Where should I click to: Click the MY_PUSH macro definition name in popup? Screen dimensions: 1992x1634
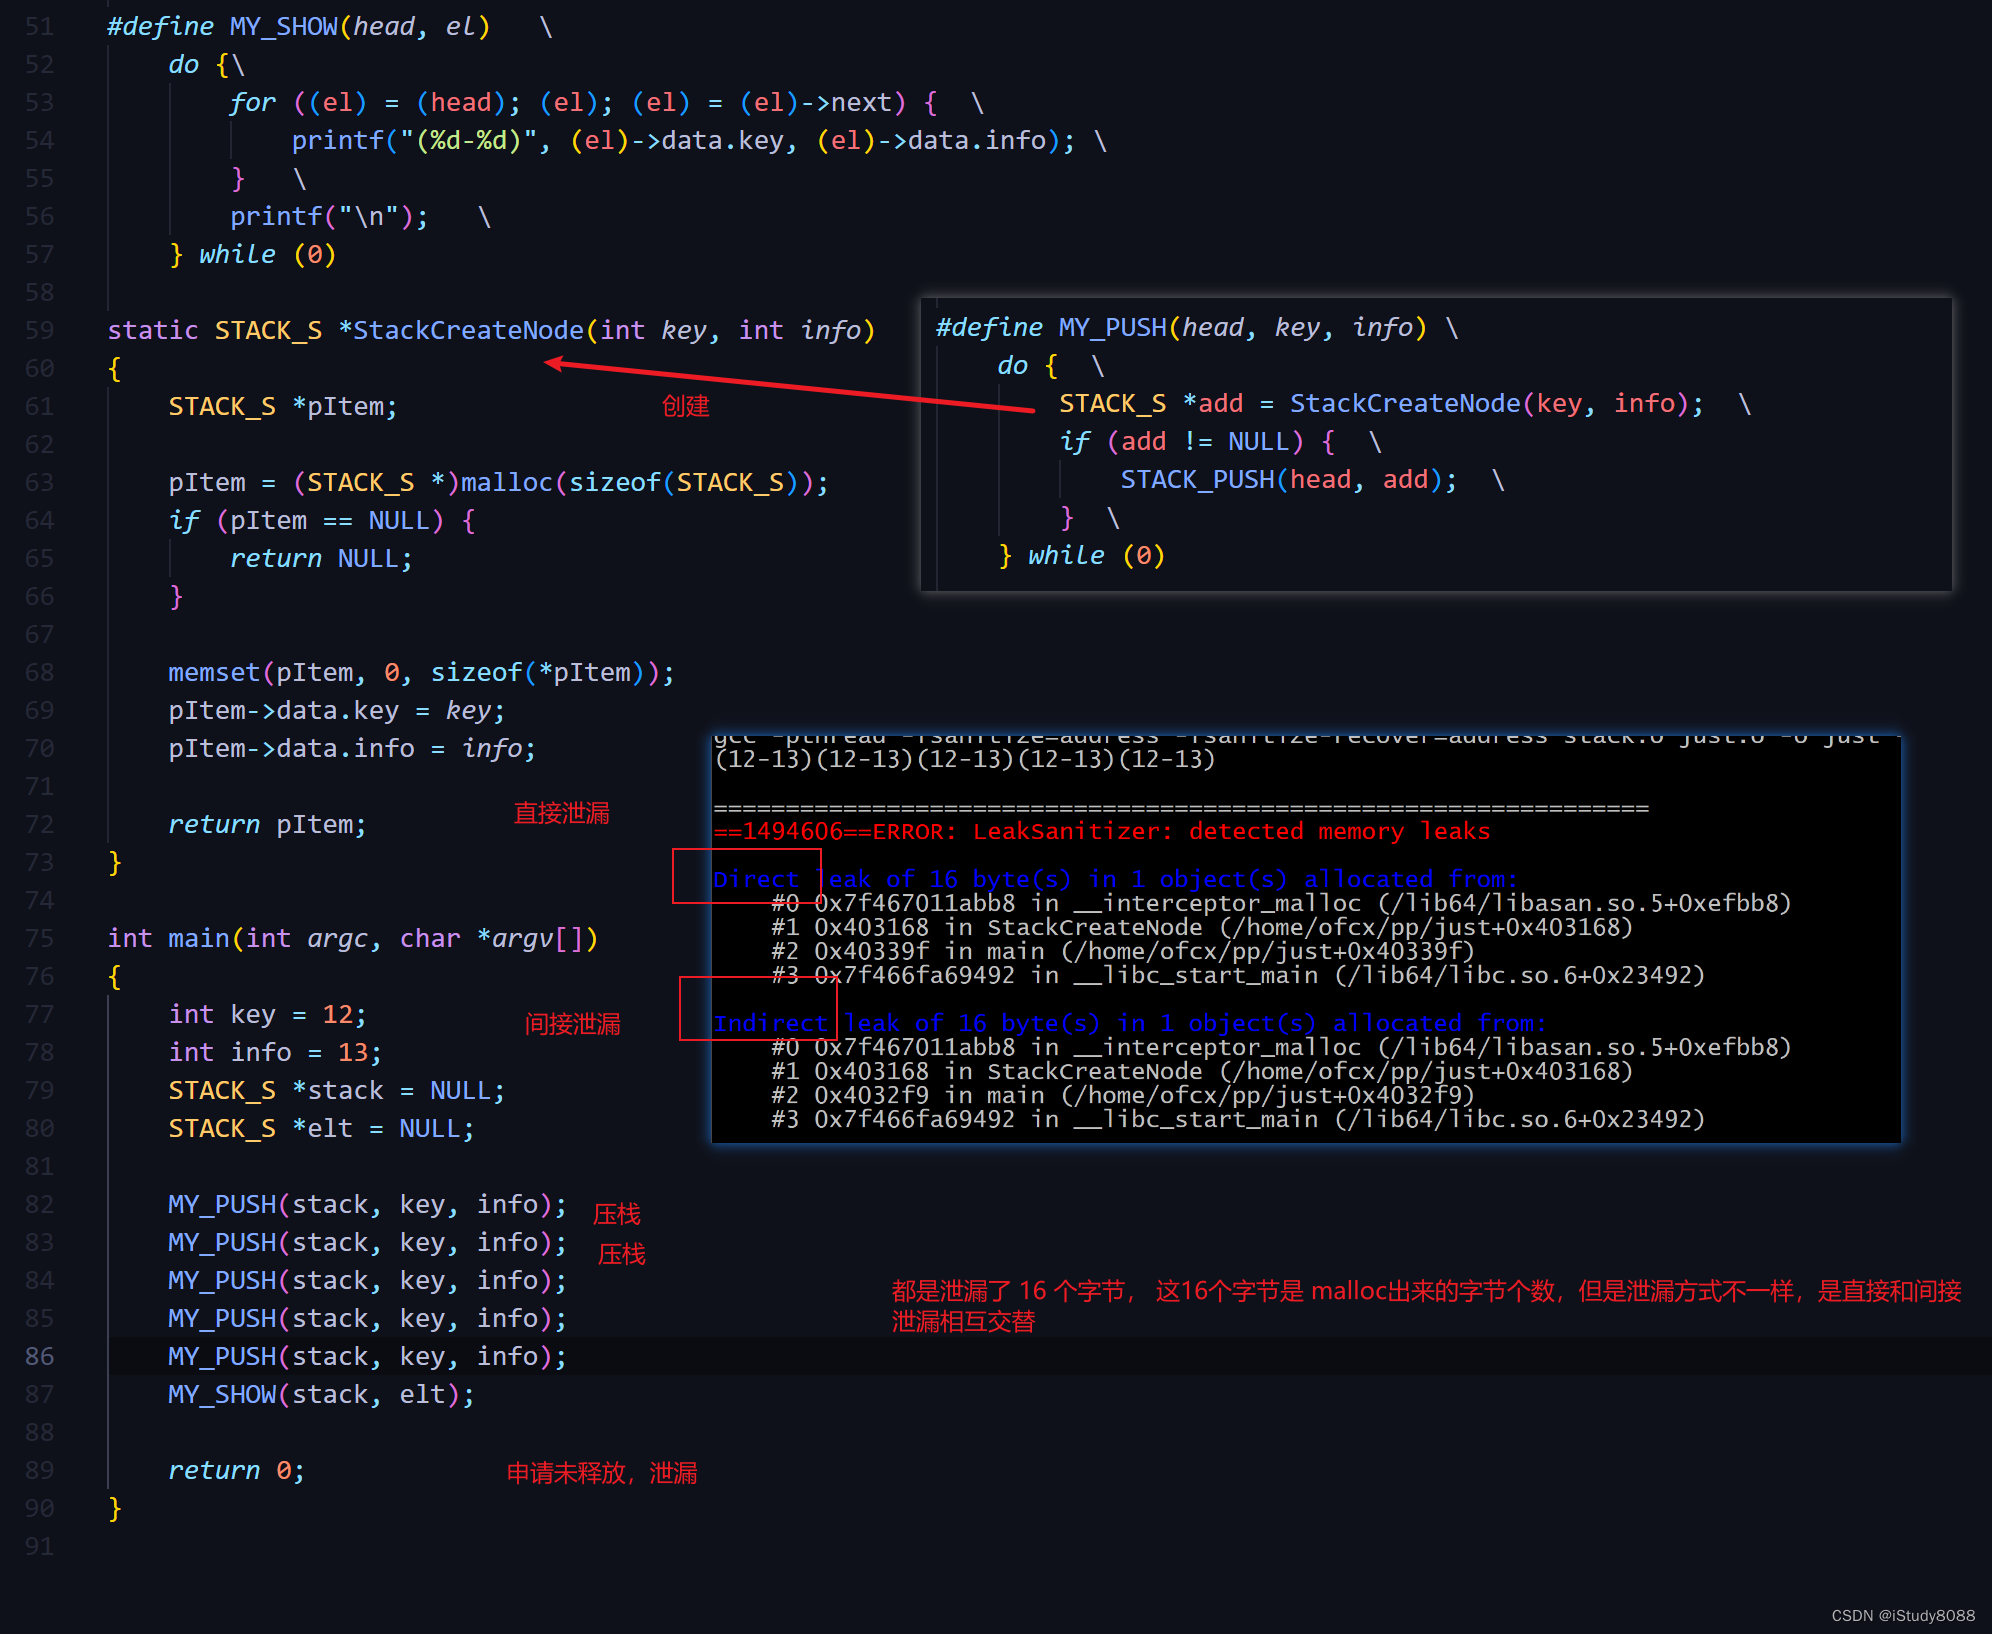1112,327
